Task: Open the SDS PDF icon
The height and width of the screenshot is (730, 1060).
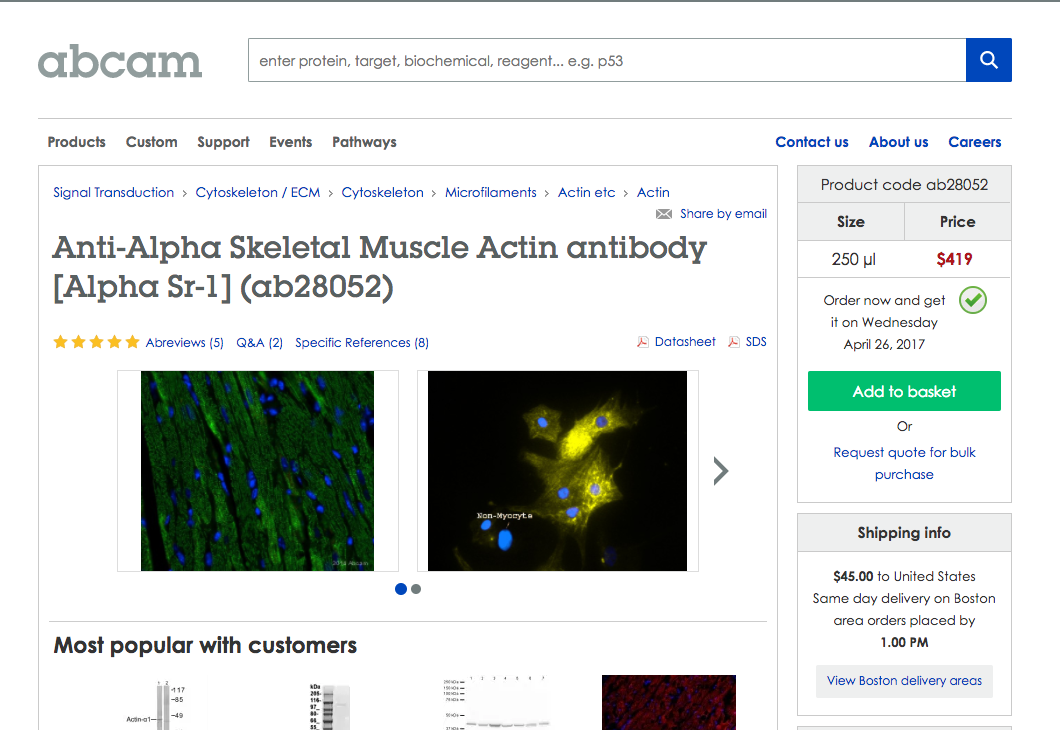Action: [733, 342]
